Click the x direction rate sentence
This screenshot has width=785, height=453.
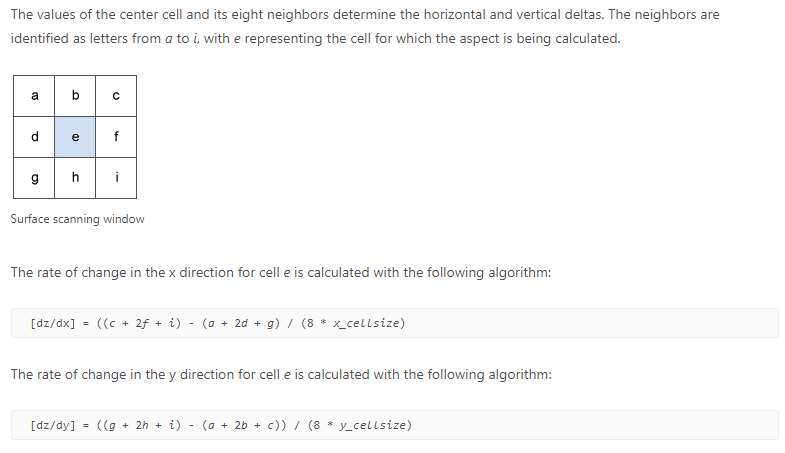click(x=281, y=273)
